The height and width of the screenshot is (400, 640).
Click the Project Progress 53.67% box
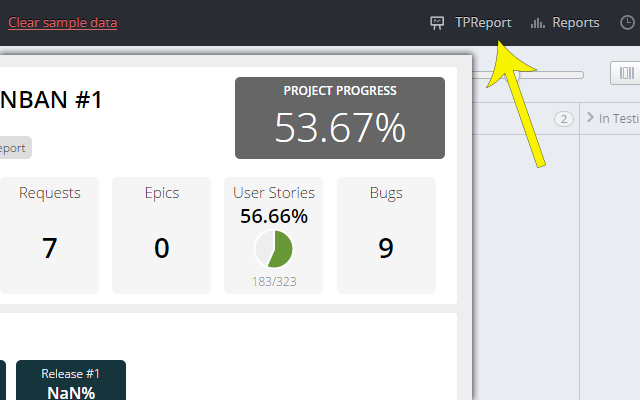pyautogui.click(x=340, y=118)
